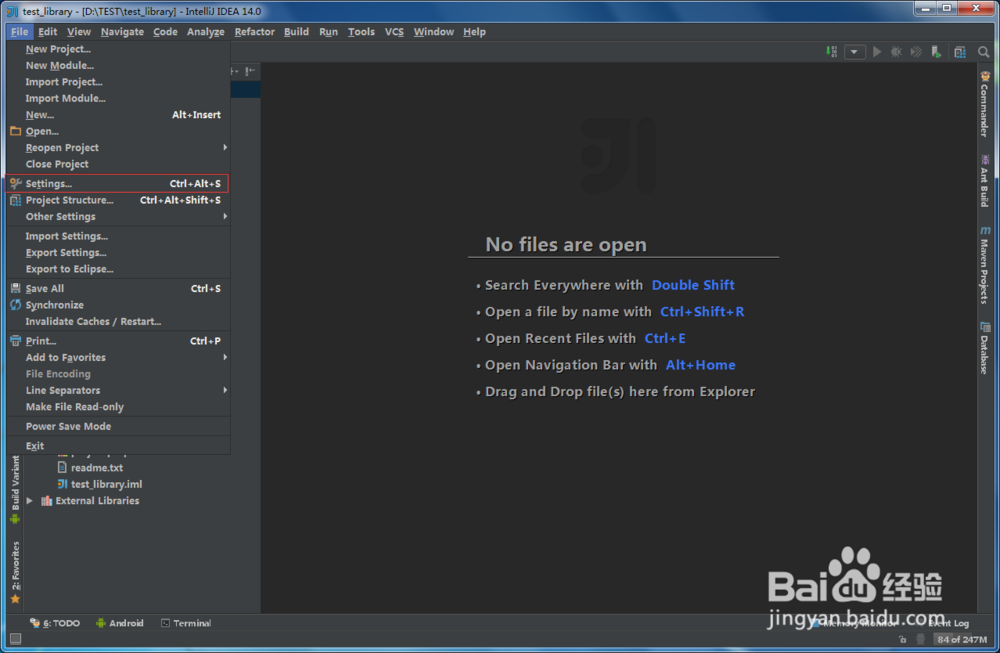The width and height of the screenshot is (1000, 653).
Task: Open the Android tool window
Action: pos(120,623)
